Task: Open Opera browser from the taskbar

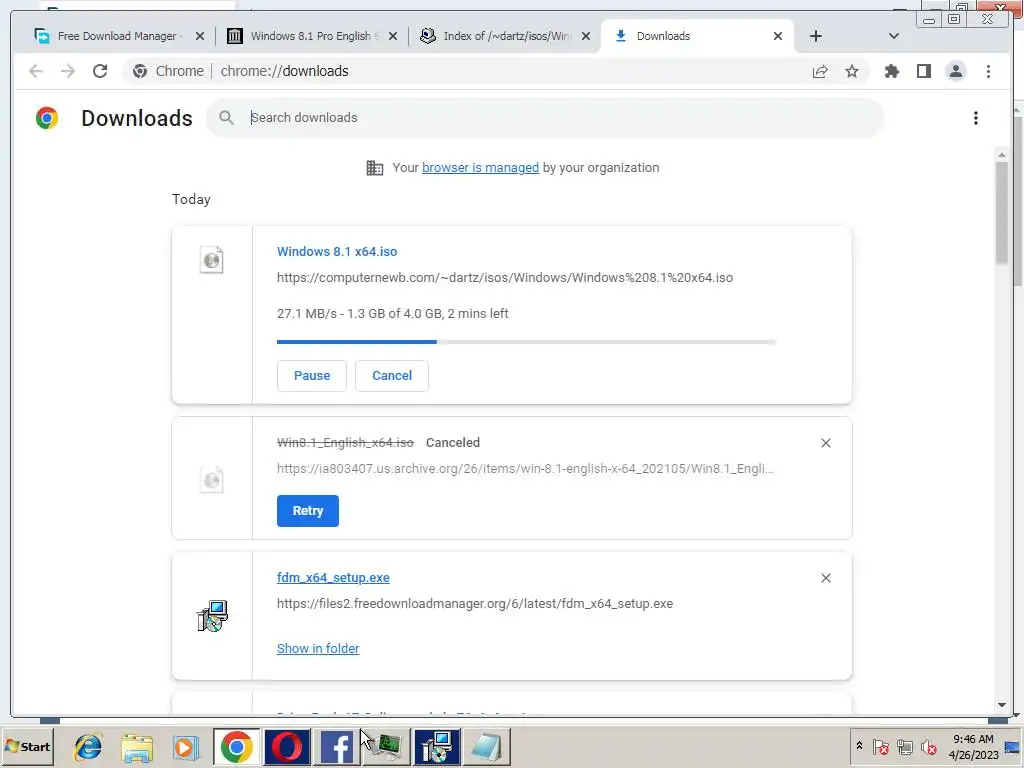Action: tap(287, 747)
